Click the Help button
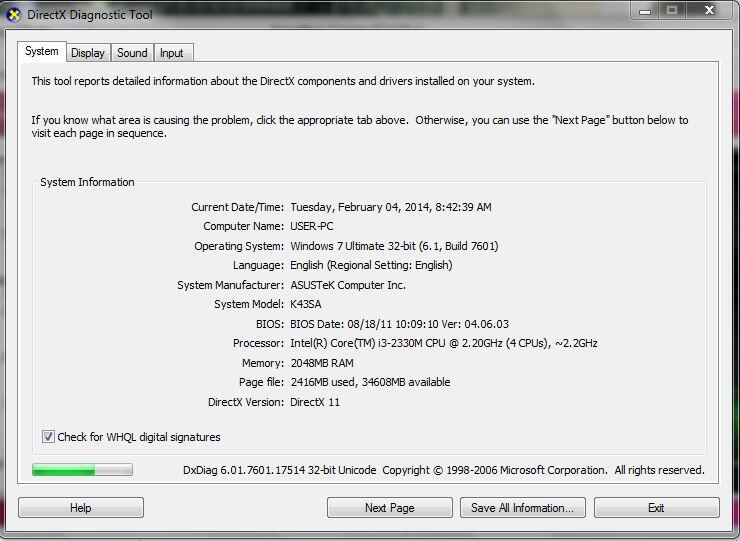This screenshot has width=740, height=541. (x=81, y=507)
